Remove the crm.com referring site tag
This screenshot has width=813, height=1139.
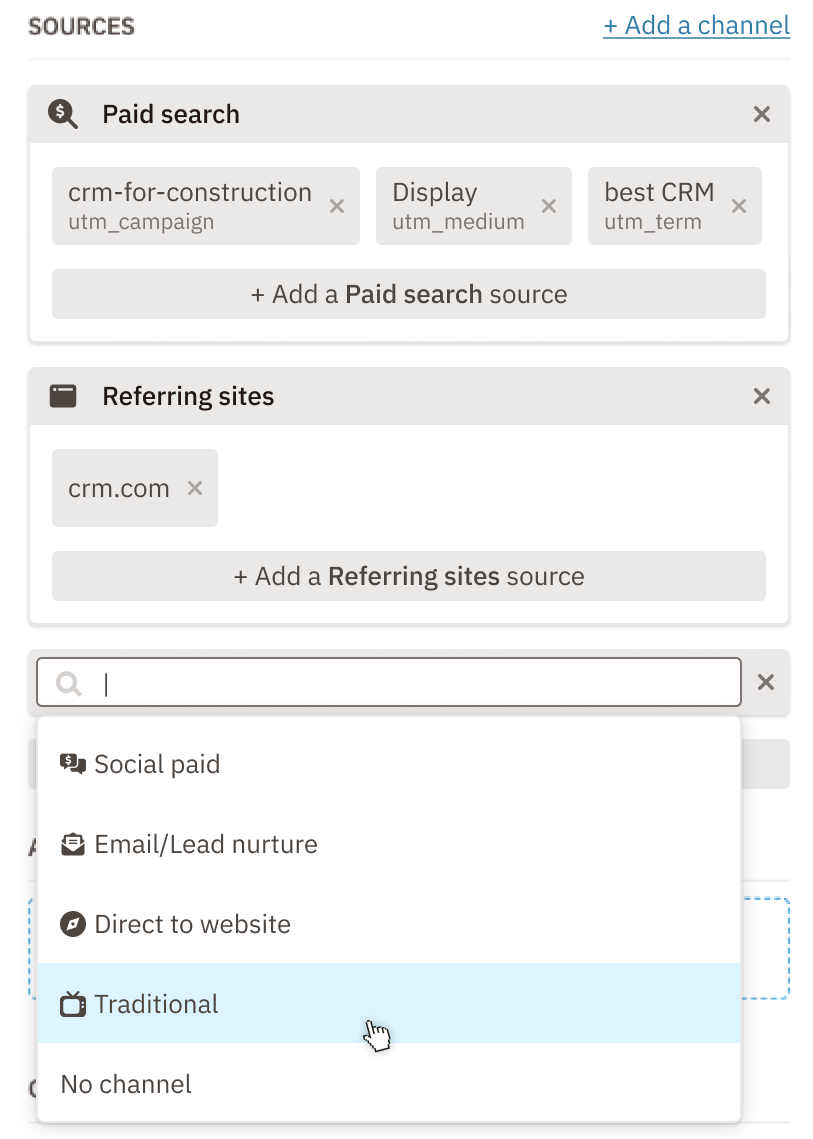(193, 488)
